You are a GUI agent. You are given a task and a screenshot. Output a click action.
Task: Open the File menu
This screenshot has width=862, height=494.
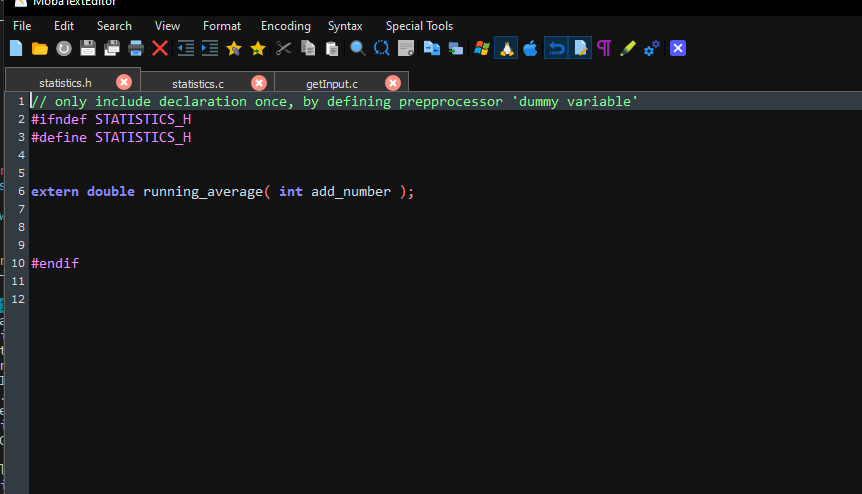click(x=22, y=26)
